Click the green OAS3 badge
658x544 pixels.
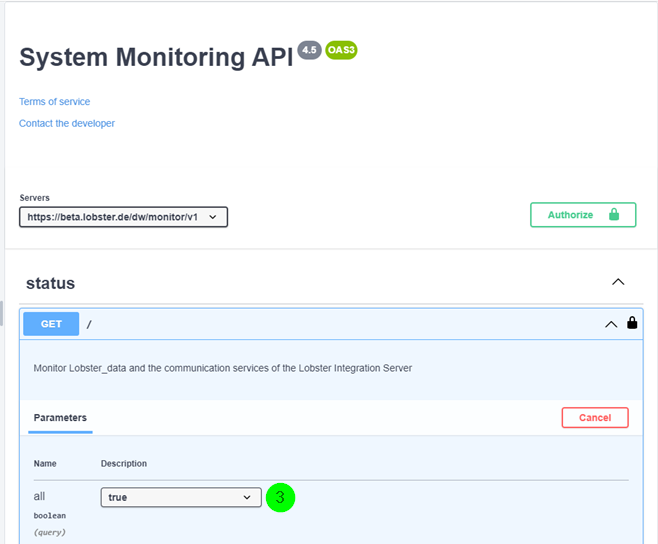(341, 51)
